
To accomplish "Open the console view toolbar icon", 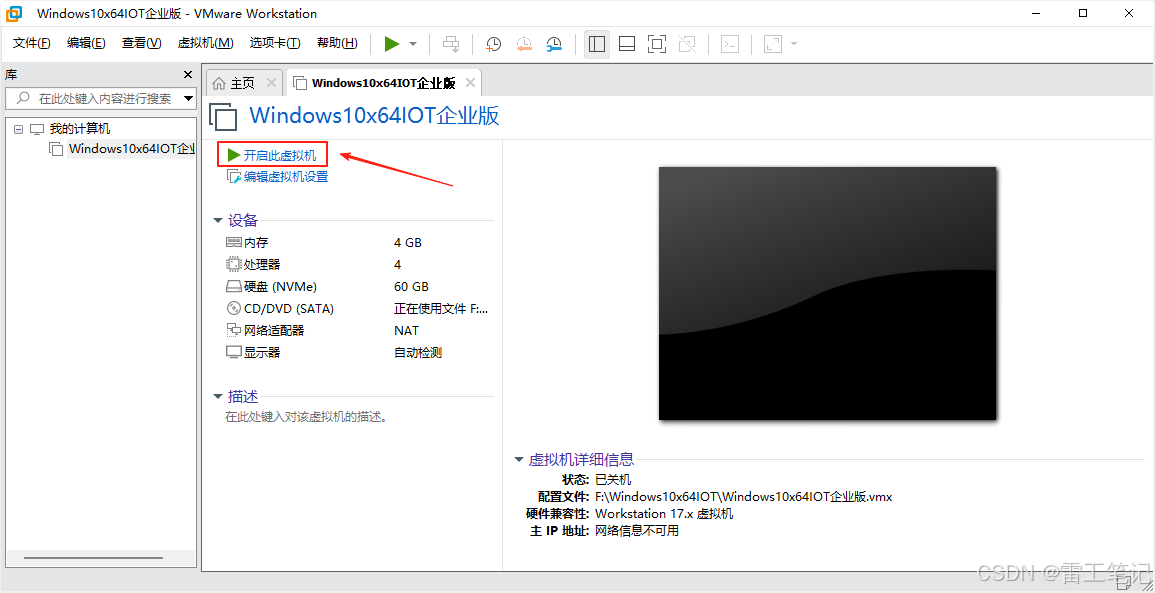I will click(729, 44).
